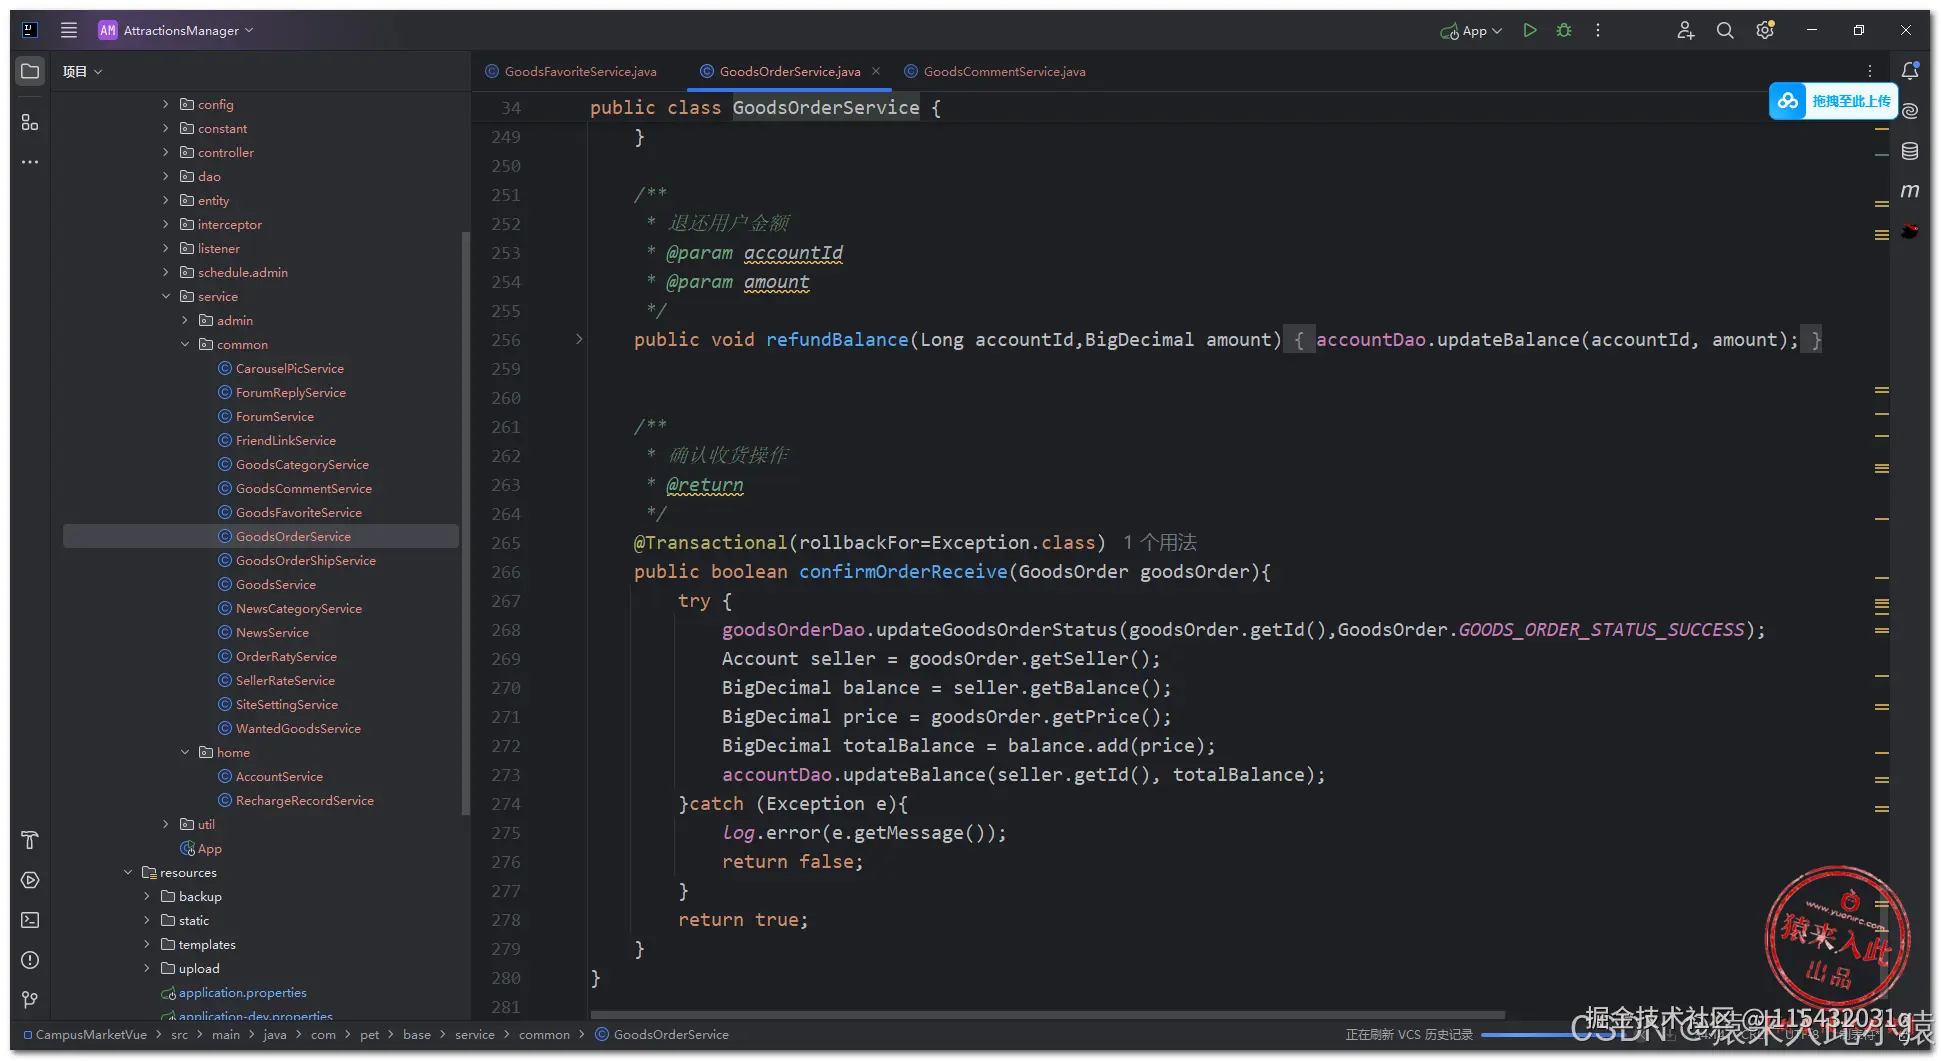
Task: Open the Code With Me user icon
Action: (x=1685, y=30)
